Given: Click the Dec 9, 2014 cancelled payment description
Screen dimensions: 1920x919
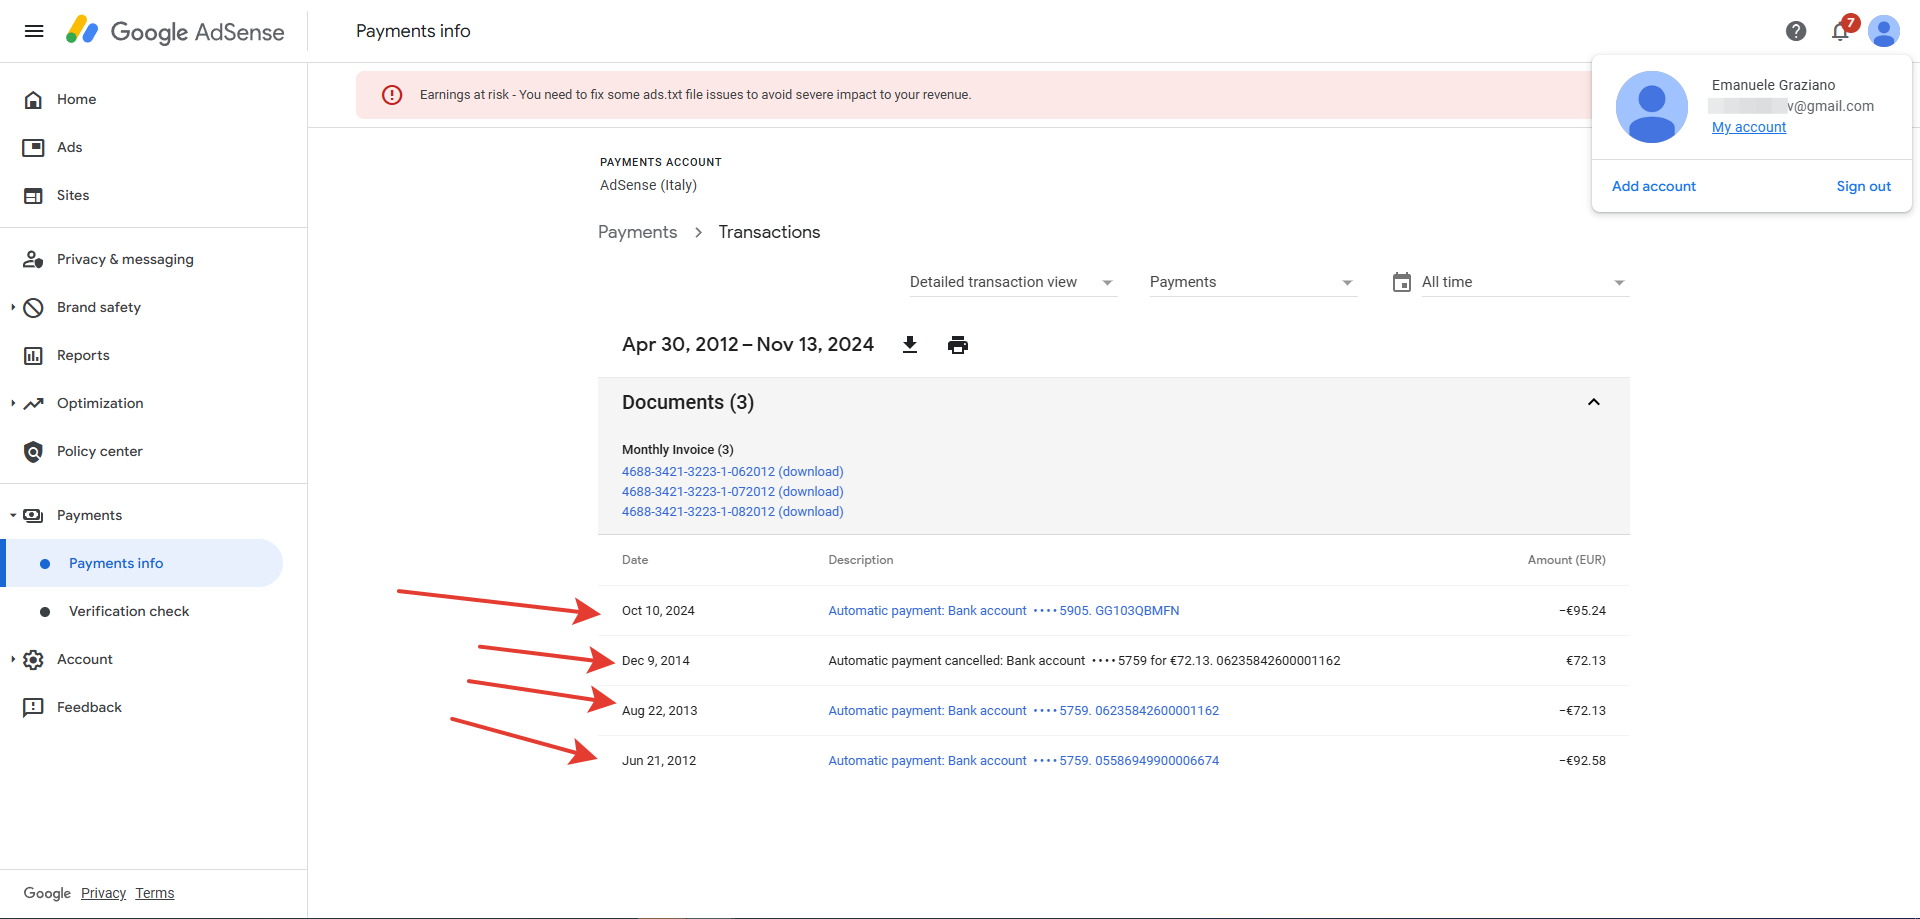Looking at the screenshot, I should click(1084, 661).
